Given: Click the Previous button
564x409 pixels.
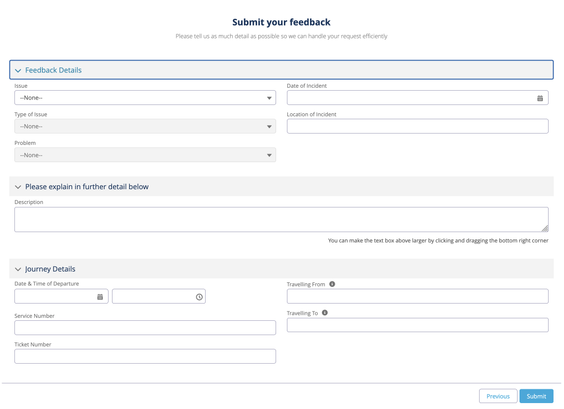Looking at the screenshot, I should (x=498, y=396).
